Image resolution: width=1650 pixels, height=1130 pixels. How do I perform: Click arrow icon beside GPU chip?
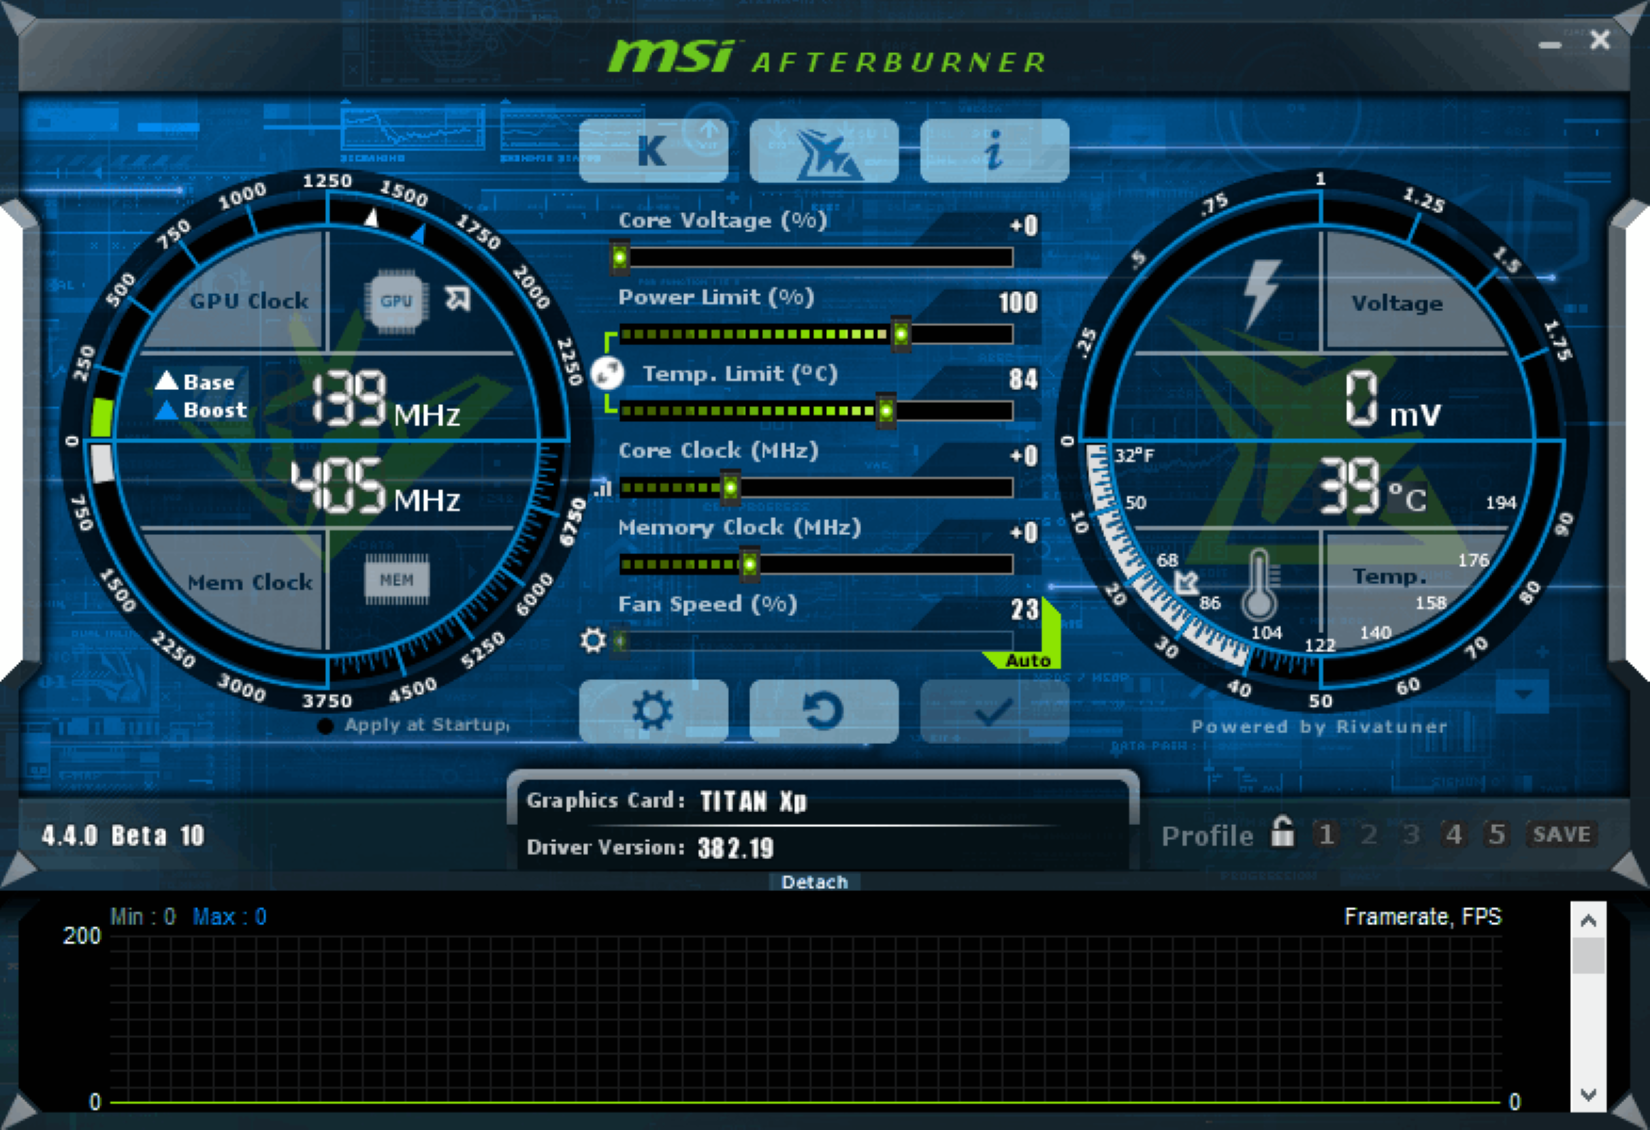click(458, 298)
